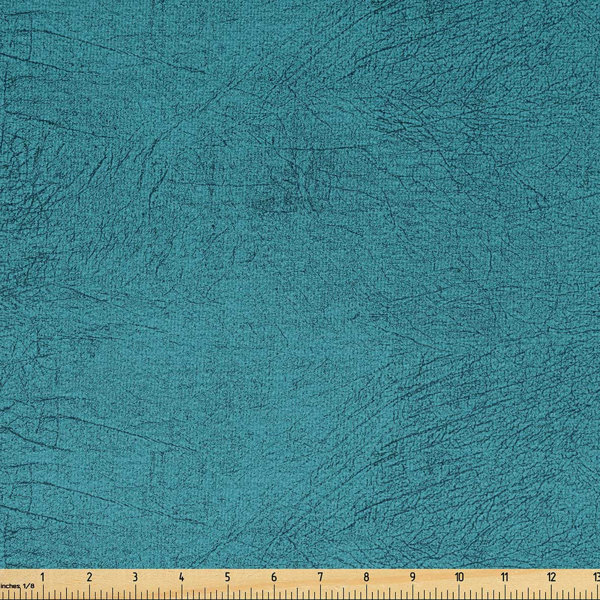This screenshot has height=600, width=600.
Task: Select the ruler number 3
Action: [x=135, y=577]
